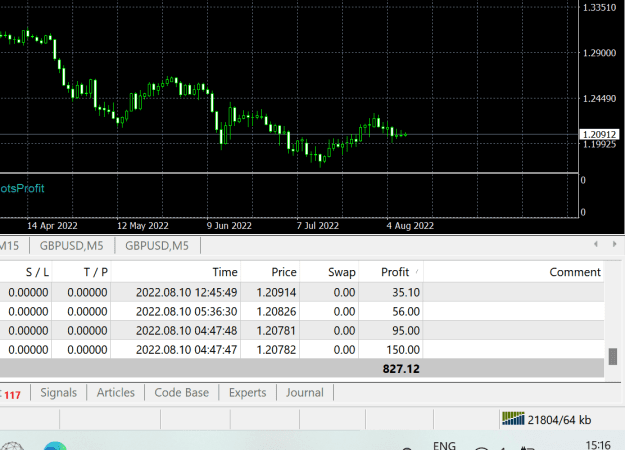625x450 pixels.
Task: Click profit value 150.00
Action: 403,350
